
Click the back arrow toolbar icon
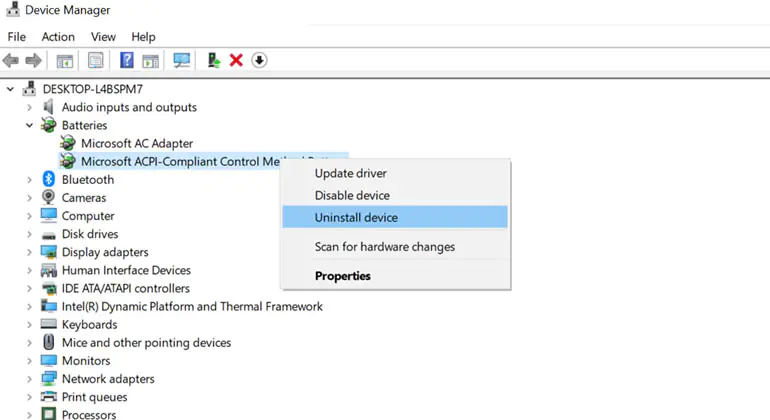click(x=11, y=60)
